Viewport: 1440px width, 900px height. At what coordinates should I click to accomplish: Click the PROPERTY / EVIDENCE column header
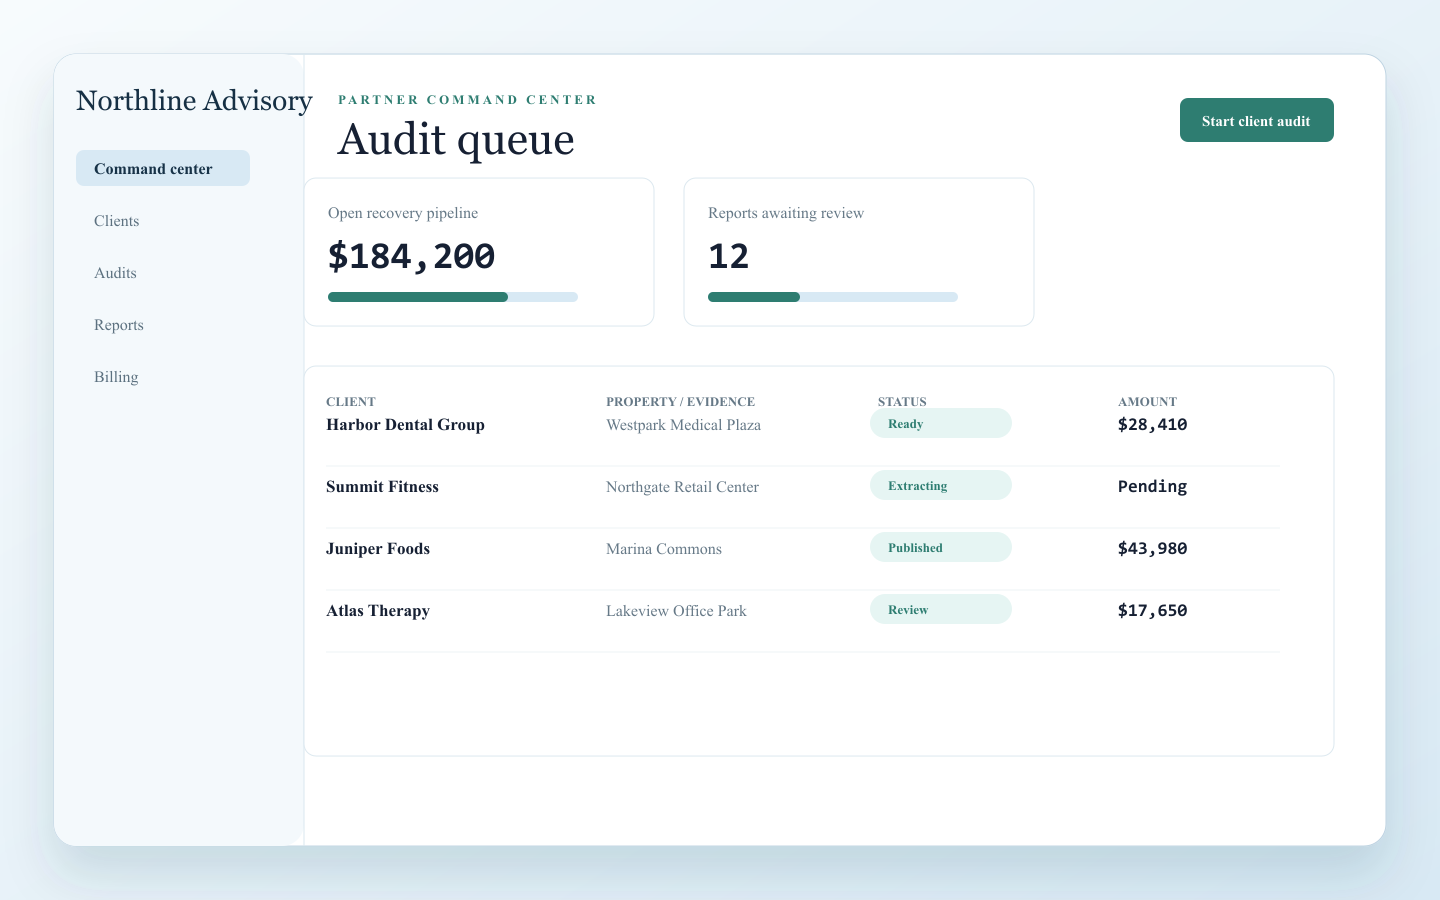680,401
